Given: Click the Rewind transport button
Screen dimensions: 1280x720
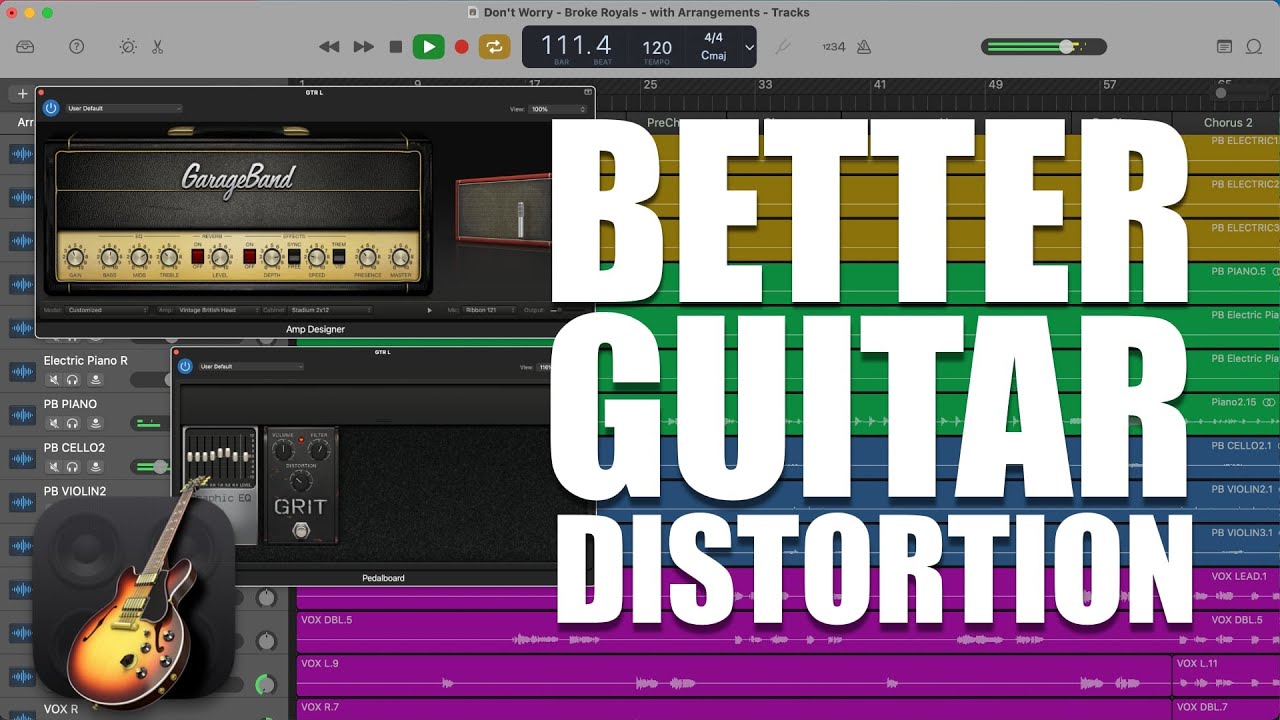Looking at the screenshot, I should click(329, 46).
